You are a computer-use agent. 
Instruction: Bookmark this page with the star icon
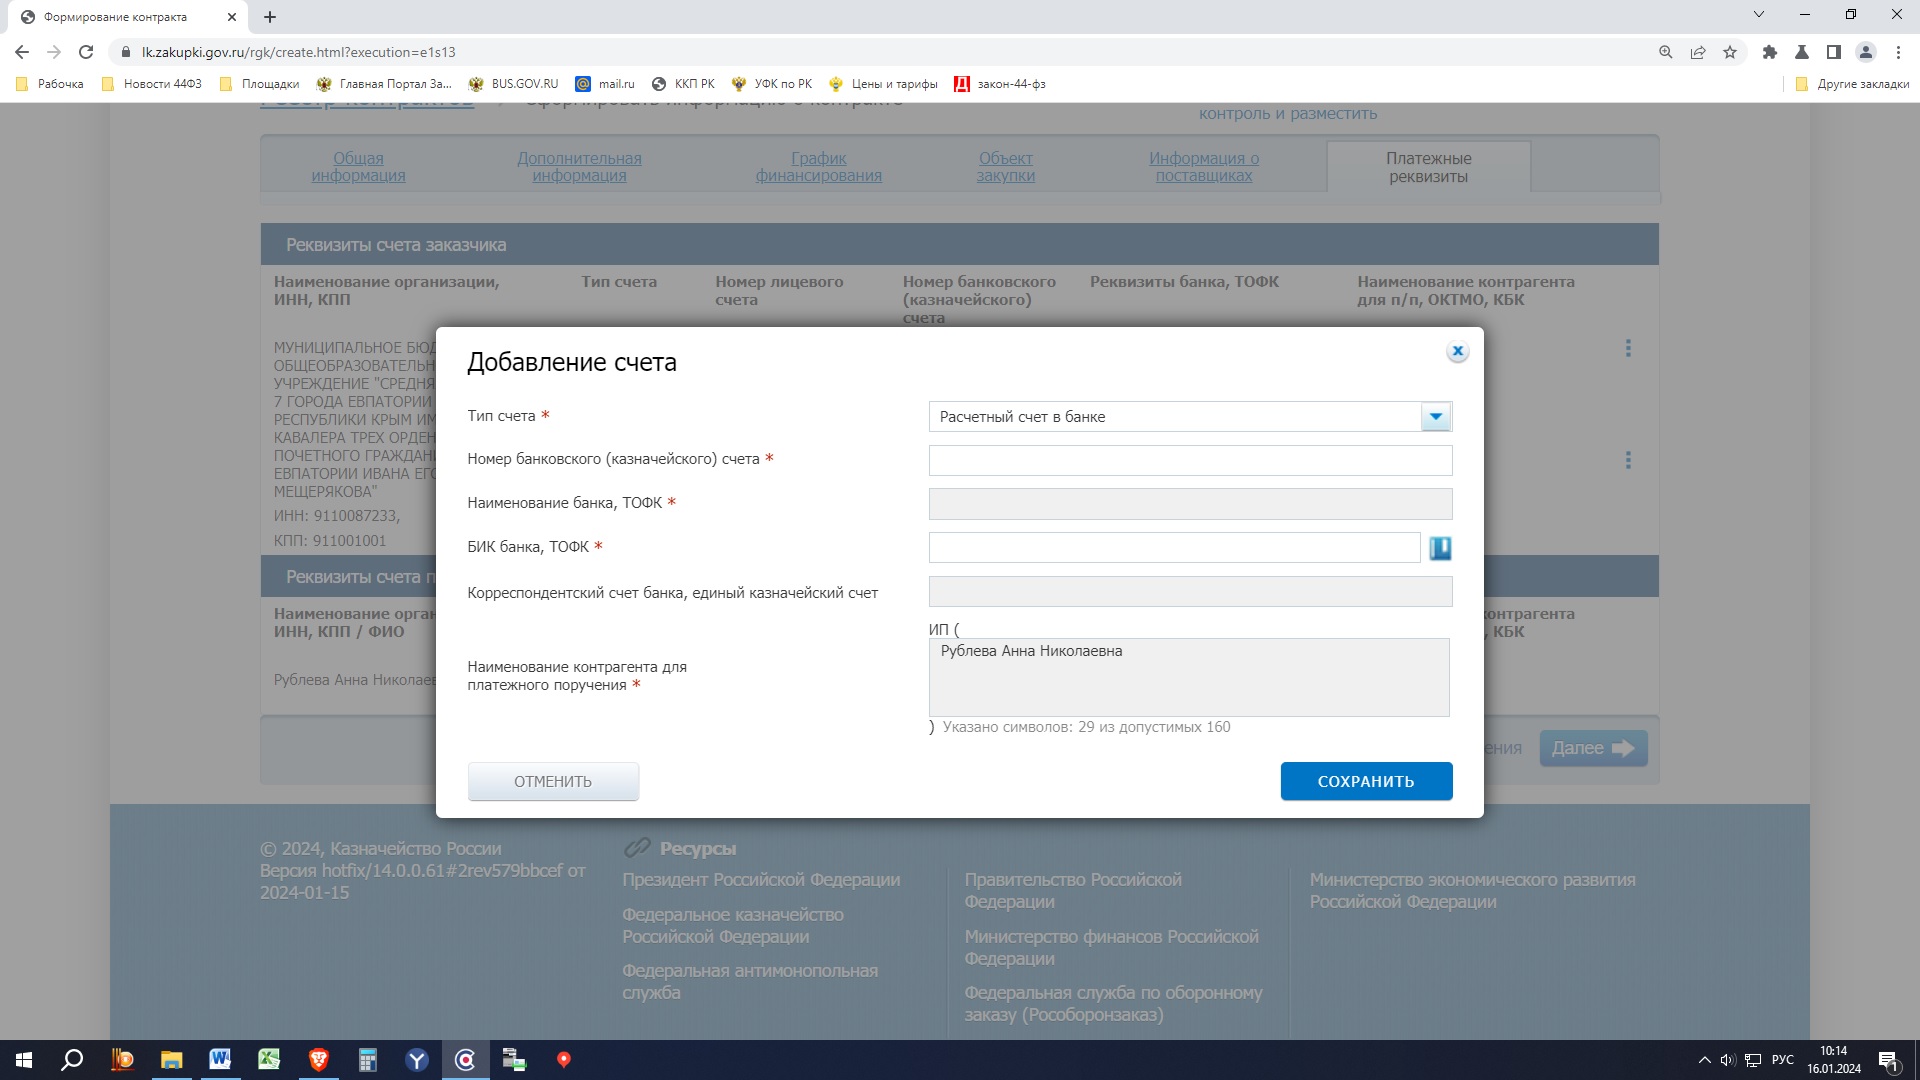1730,52
